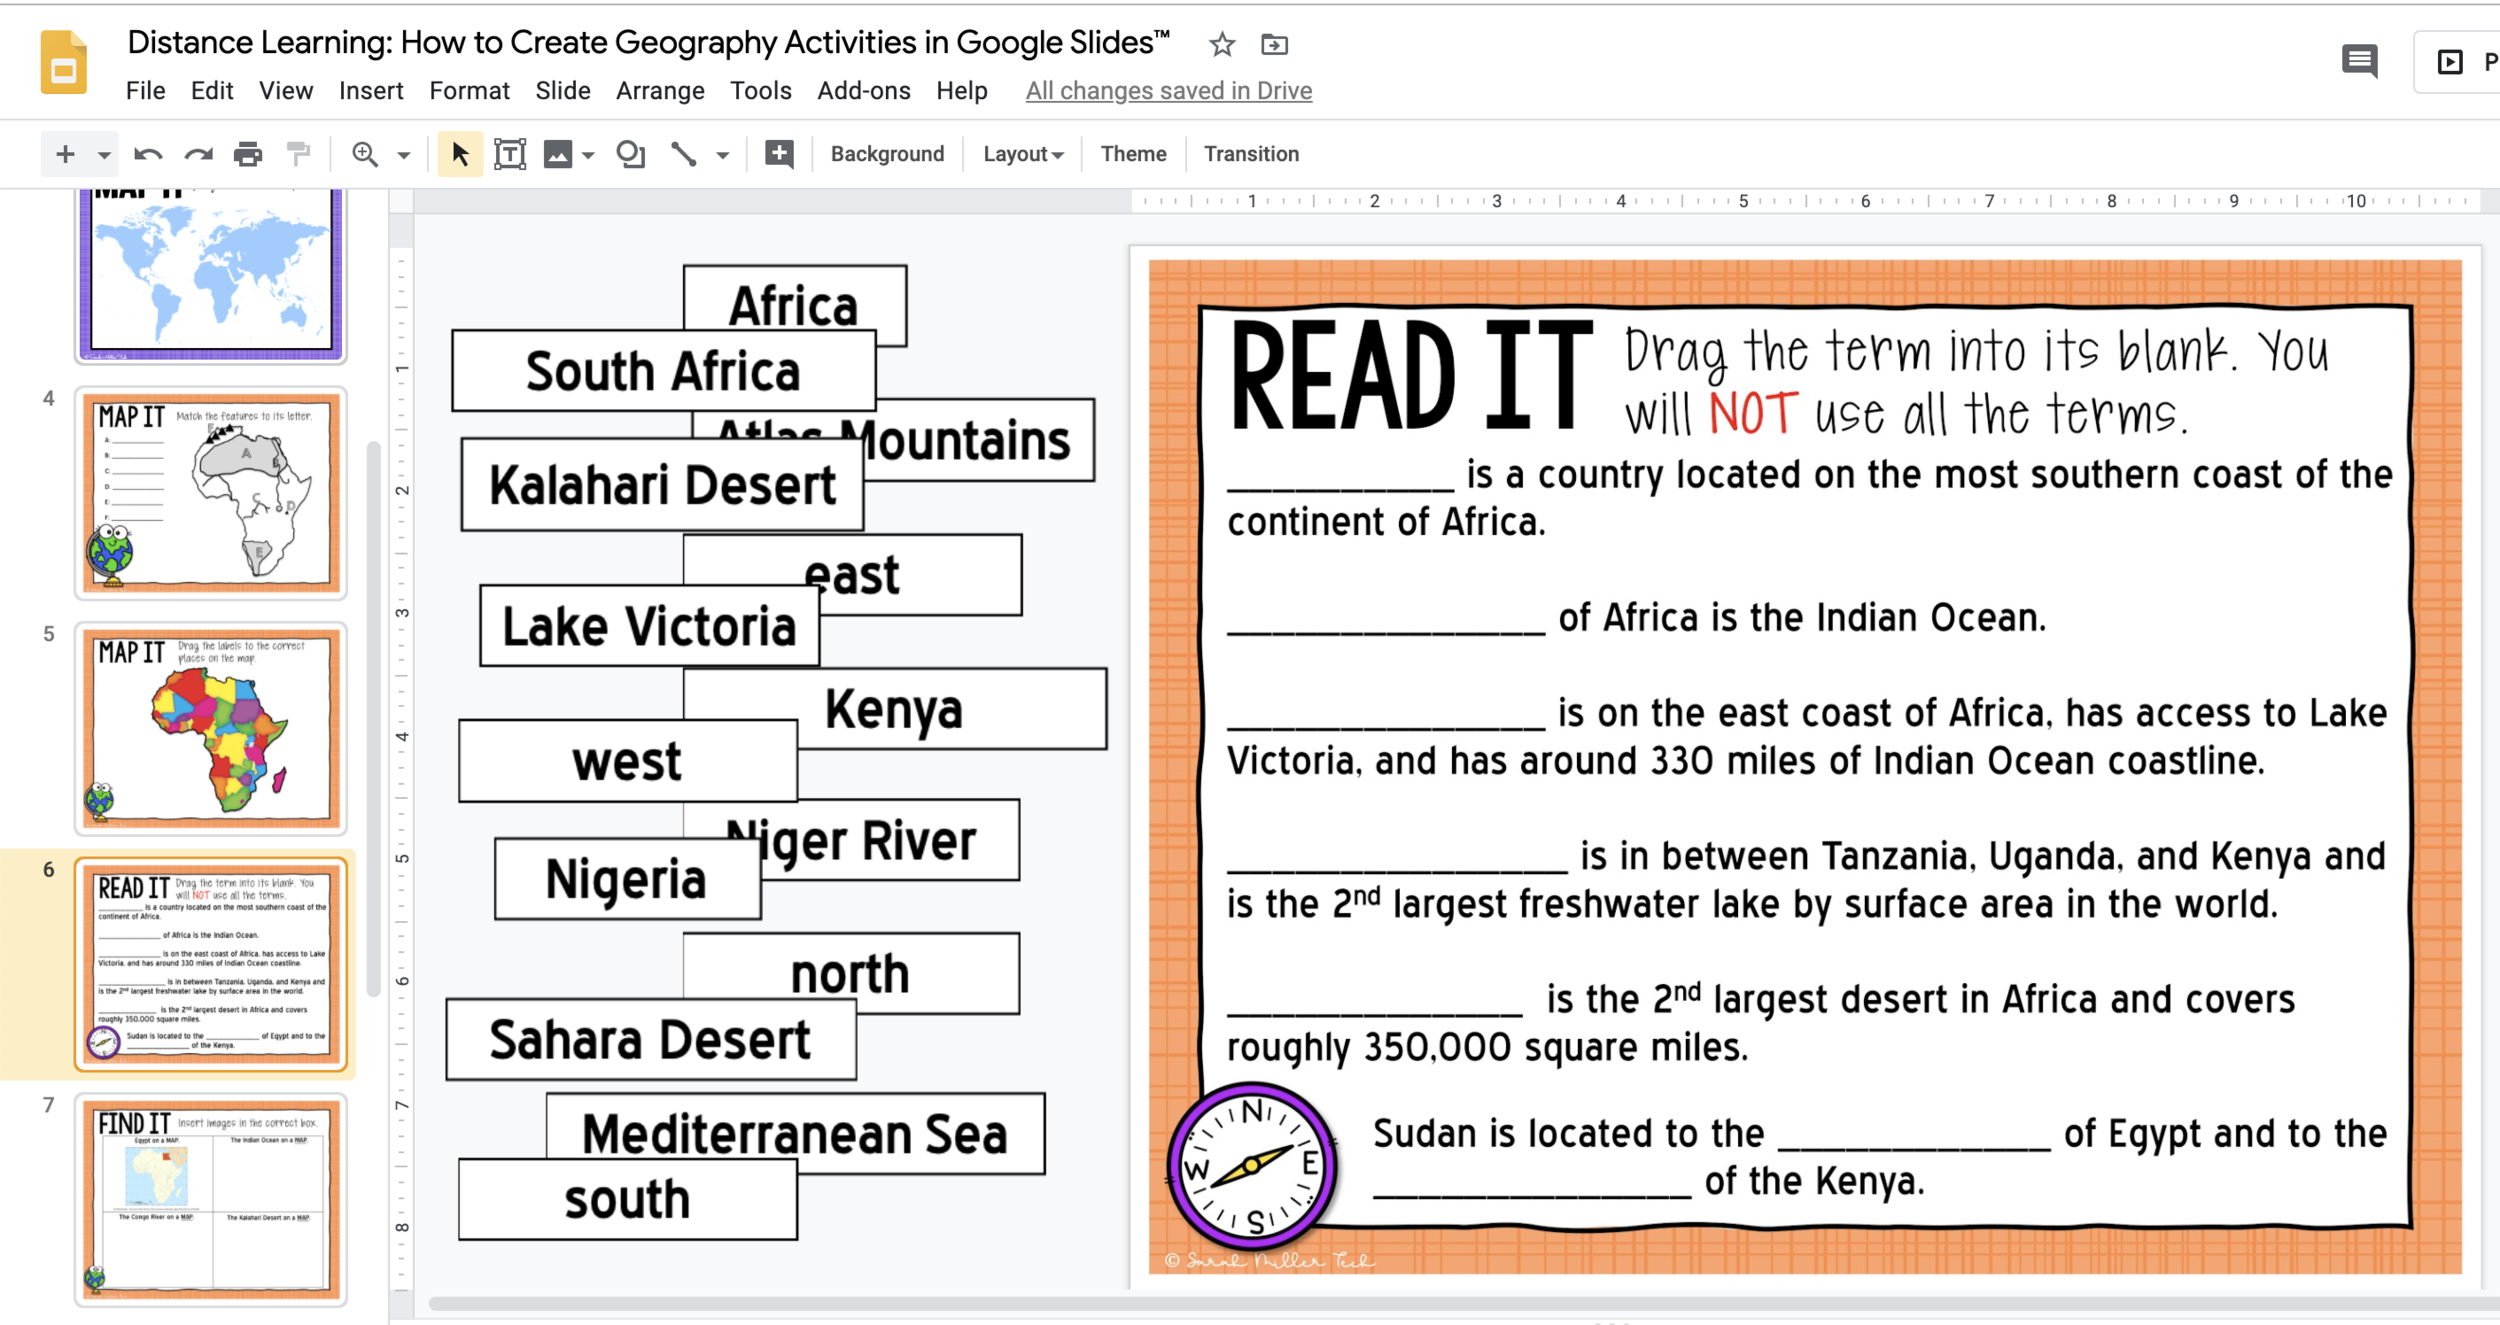Click the presentation title text
Image resolution: width=2500 pixels, height=1325 pixels.
click(x=648, y=42)
